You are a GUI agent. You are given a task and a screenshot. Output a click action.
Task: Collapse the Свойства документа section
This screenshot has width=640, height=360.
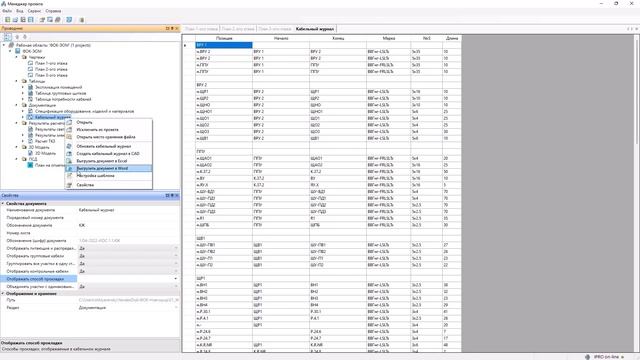pyautogui.click(x=3, y=203)
